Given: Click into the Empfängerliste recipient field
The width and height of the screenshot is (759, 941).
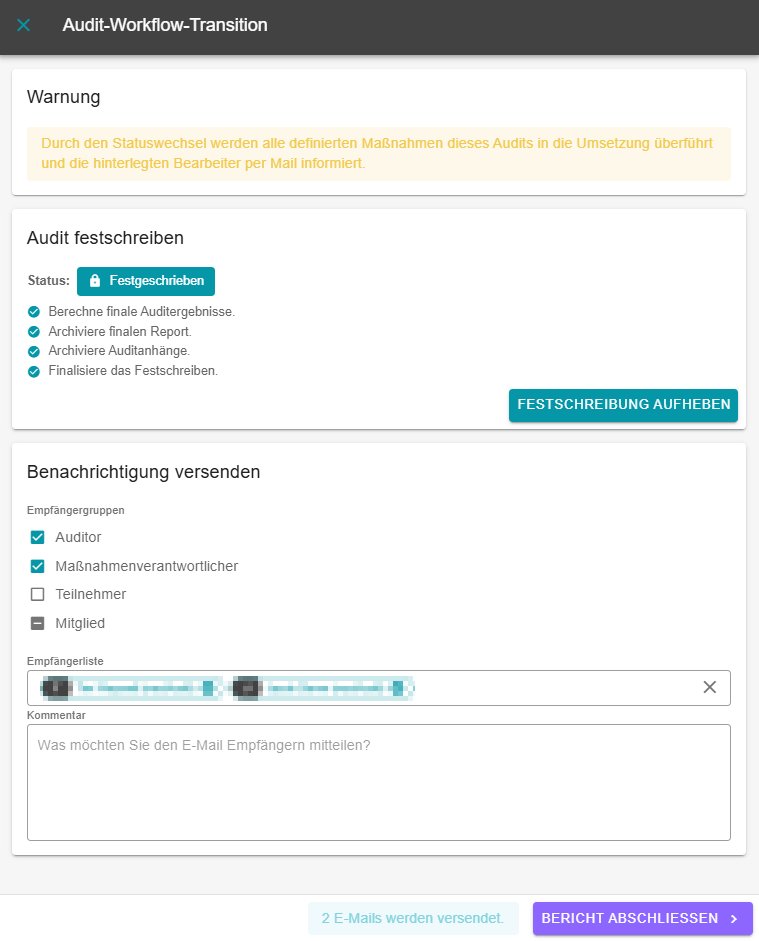Looking at the screenshot, I should click(550, 688).
